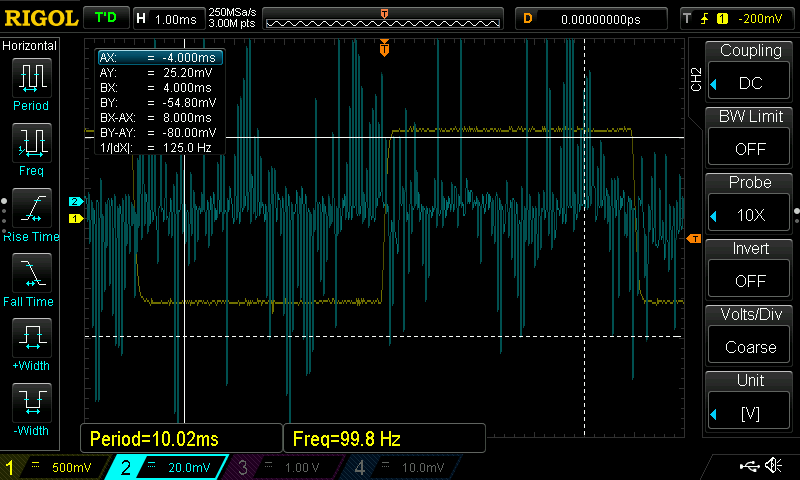Click the 3.00M pts memory depth text
The width and height of the screenshot is (800, 480).
click(x=232, y=23)
